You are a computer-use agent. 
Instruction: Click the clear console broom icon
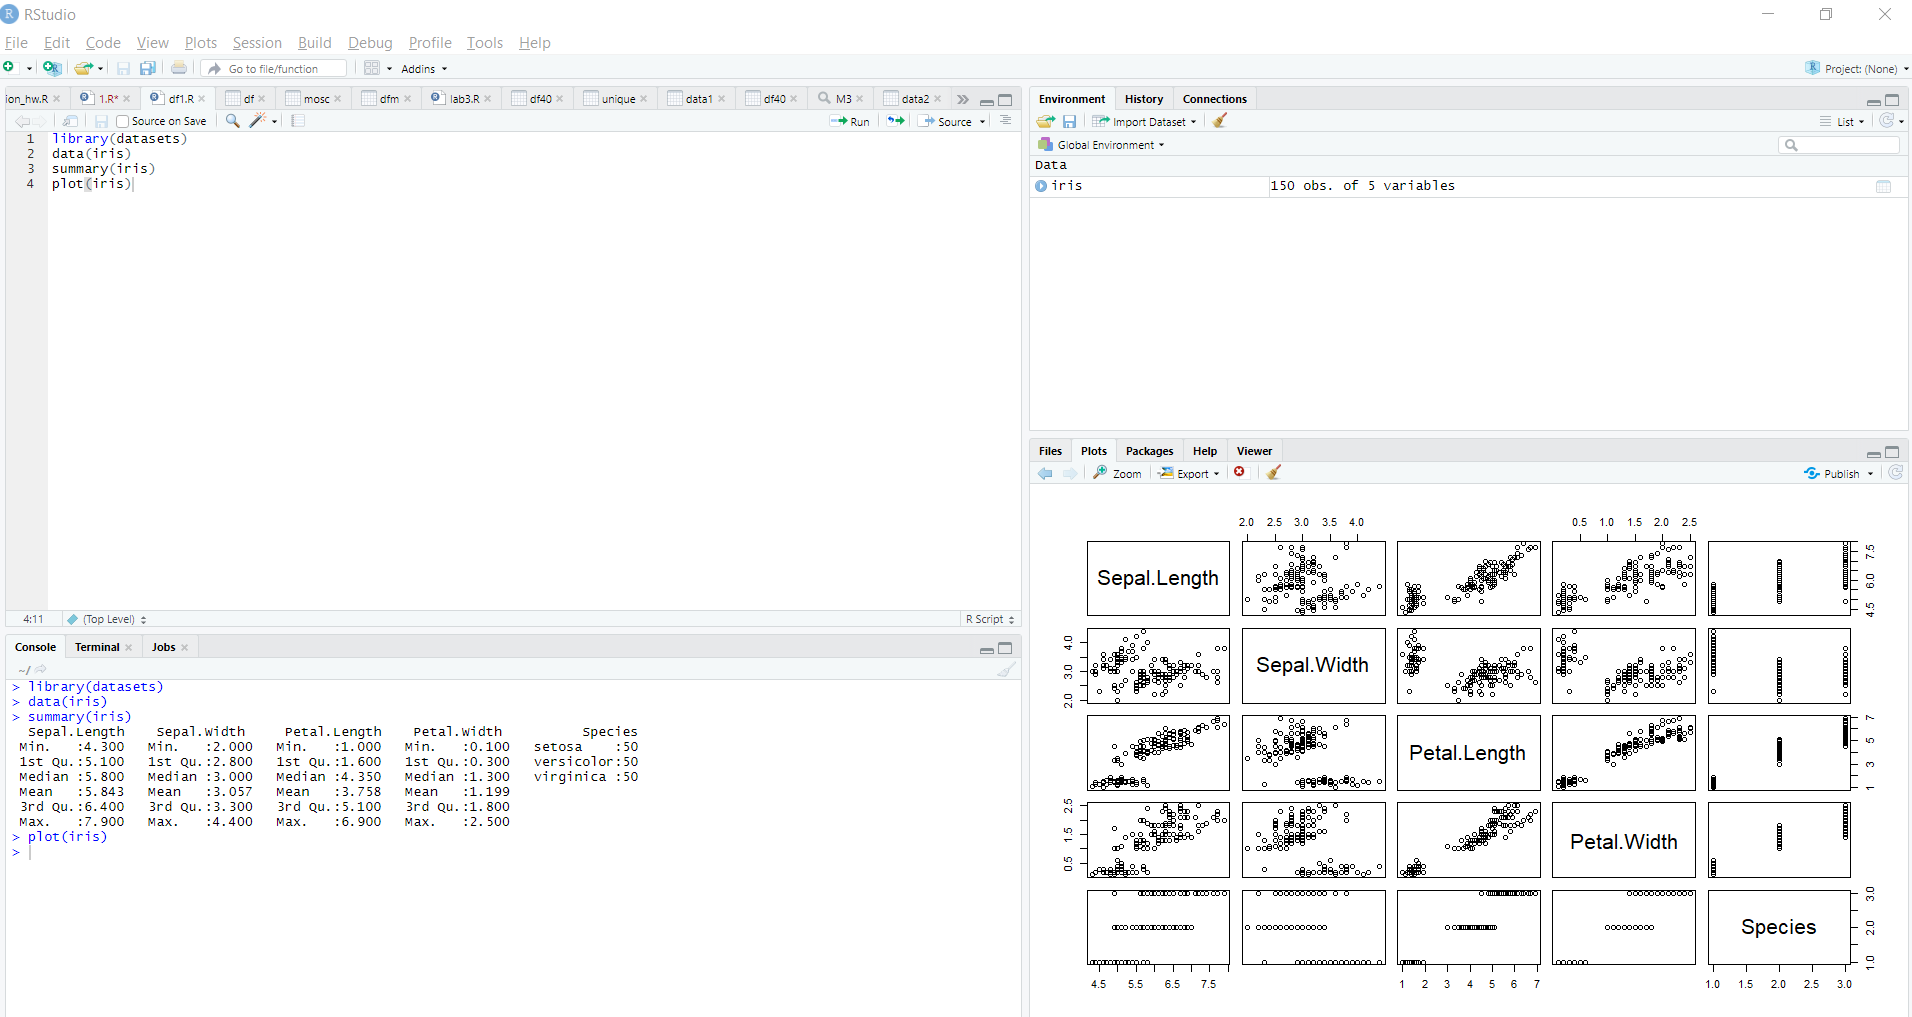click(1006, 670)
